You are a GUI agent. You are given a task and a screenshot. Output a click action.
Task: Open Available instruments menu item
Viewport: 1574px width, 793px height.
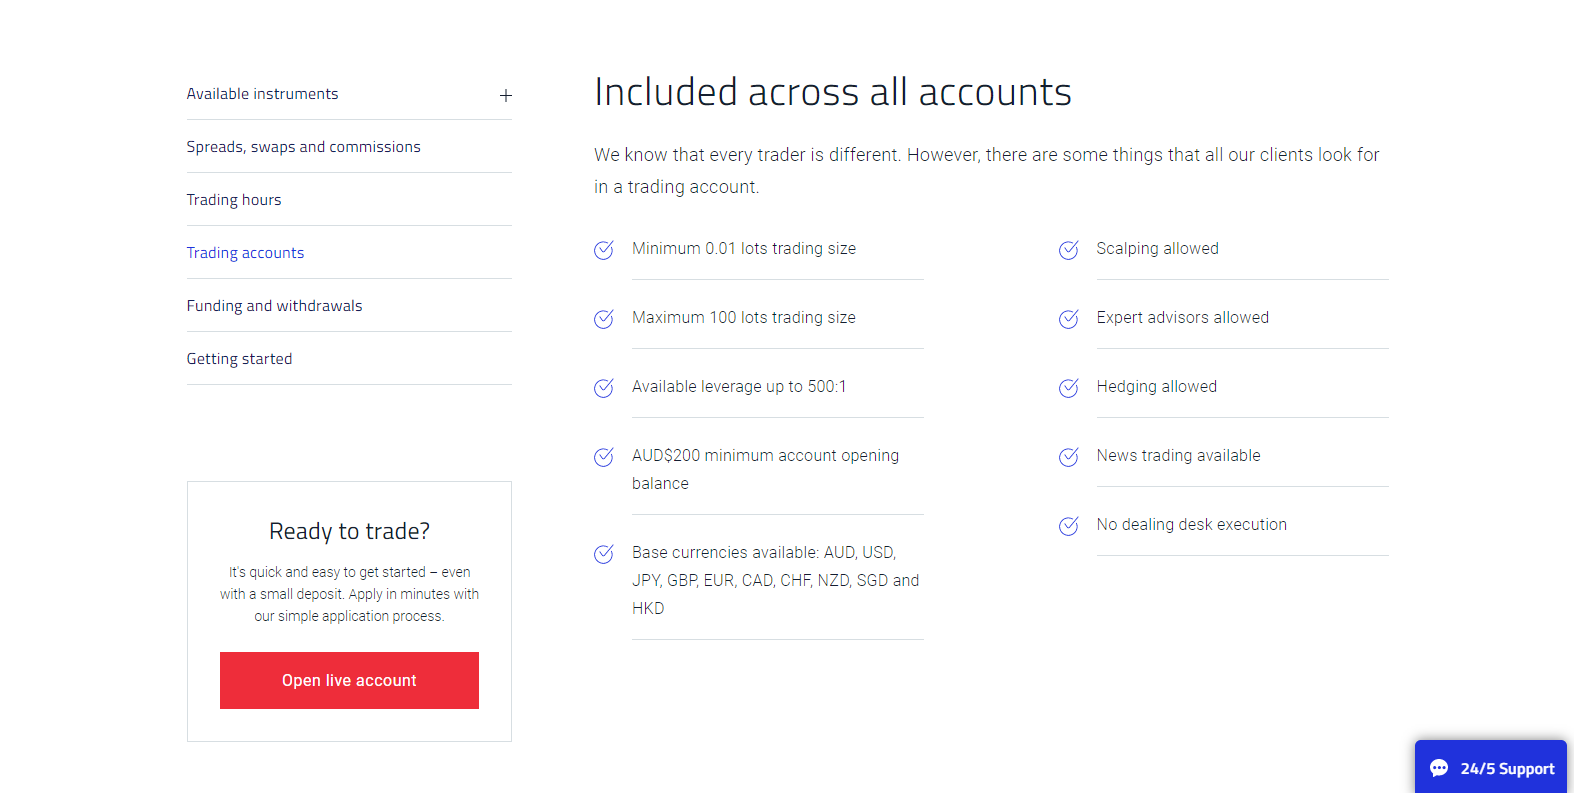coord(263,94)
